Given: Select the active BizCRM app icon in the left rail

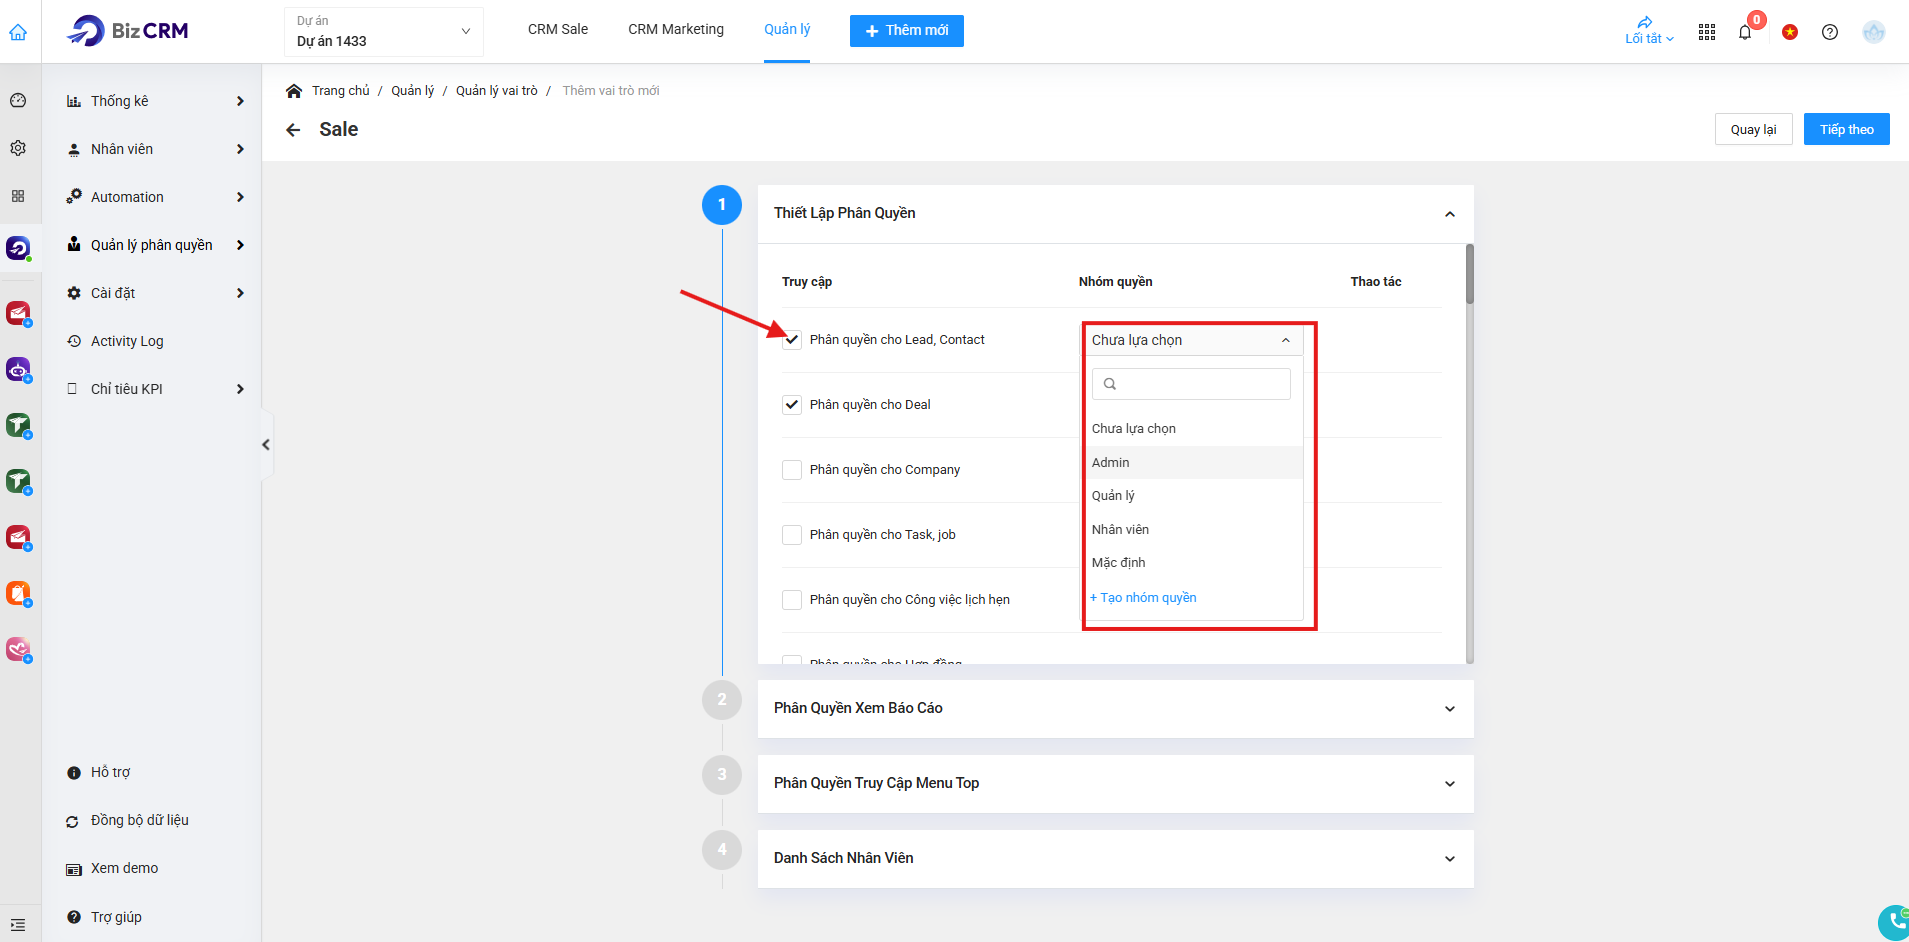Looking at the screenshot, I should coord(18,247).
